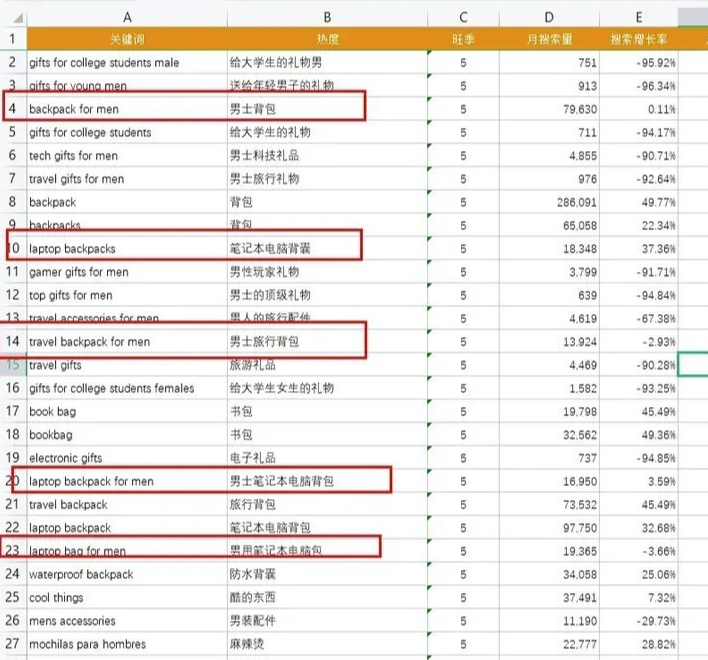Select cell 'laptop backpack for men'
The height and width of the screenshot is (660, 708).
point(127,481)
